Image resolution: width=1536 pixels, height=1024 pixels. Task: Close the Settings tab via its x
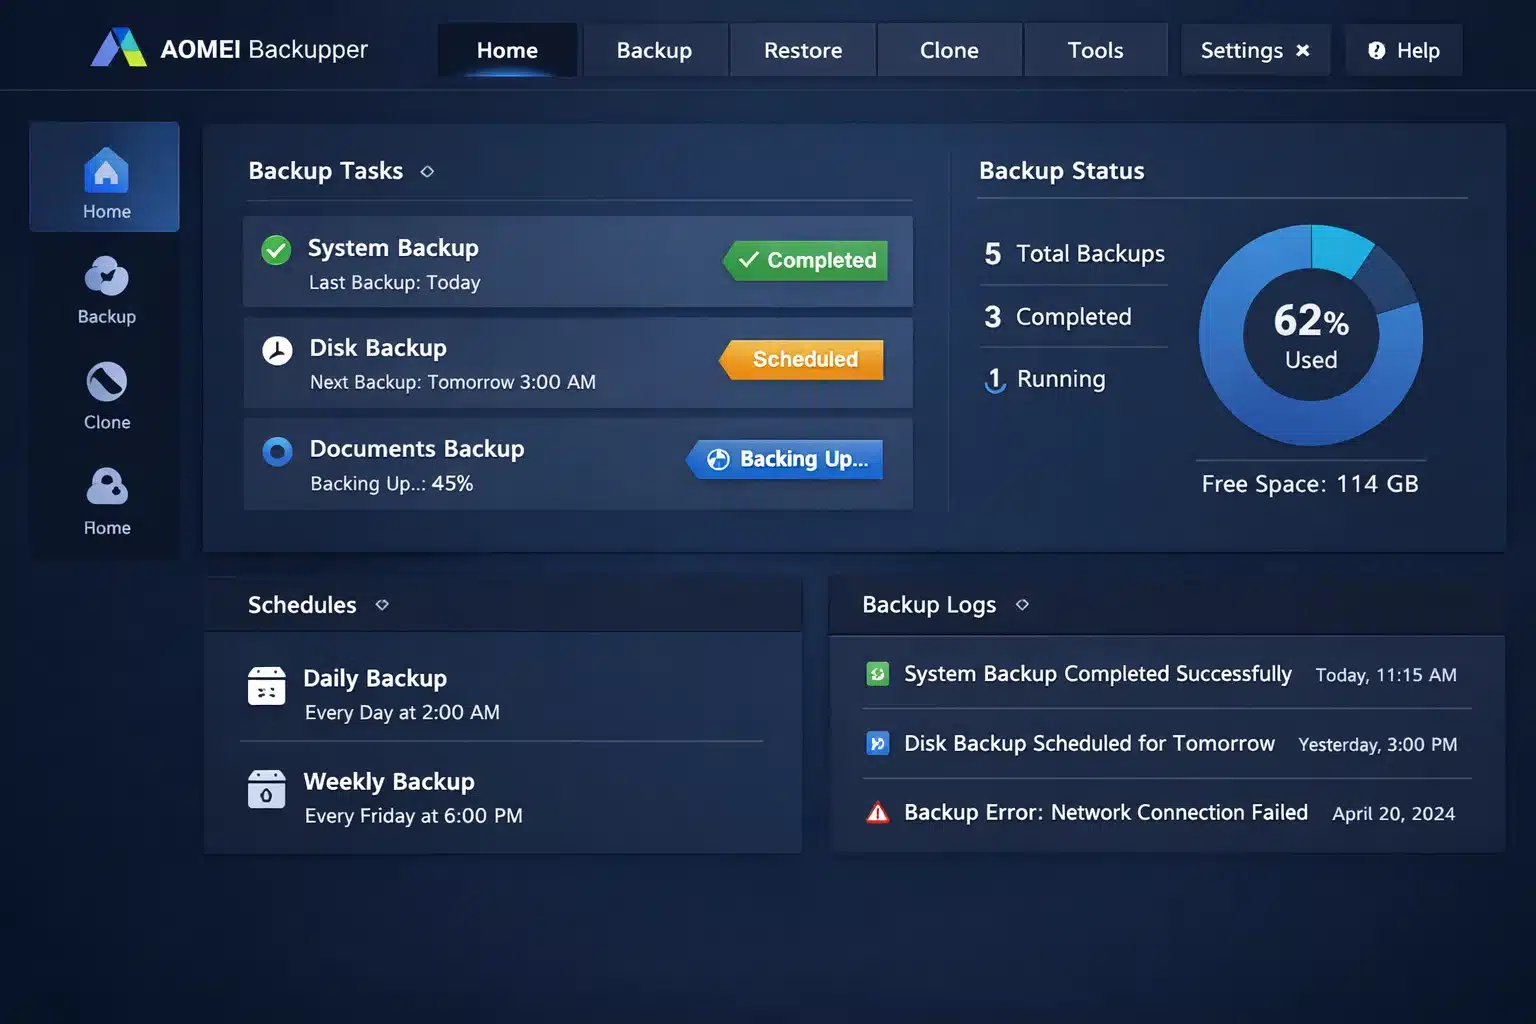[x=1303, y=50]
